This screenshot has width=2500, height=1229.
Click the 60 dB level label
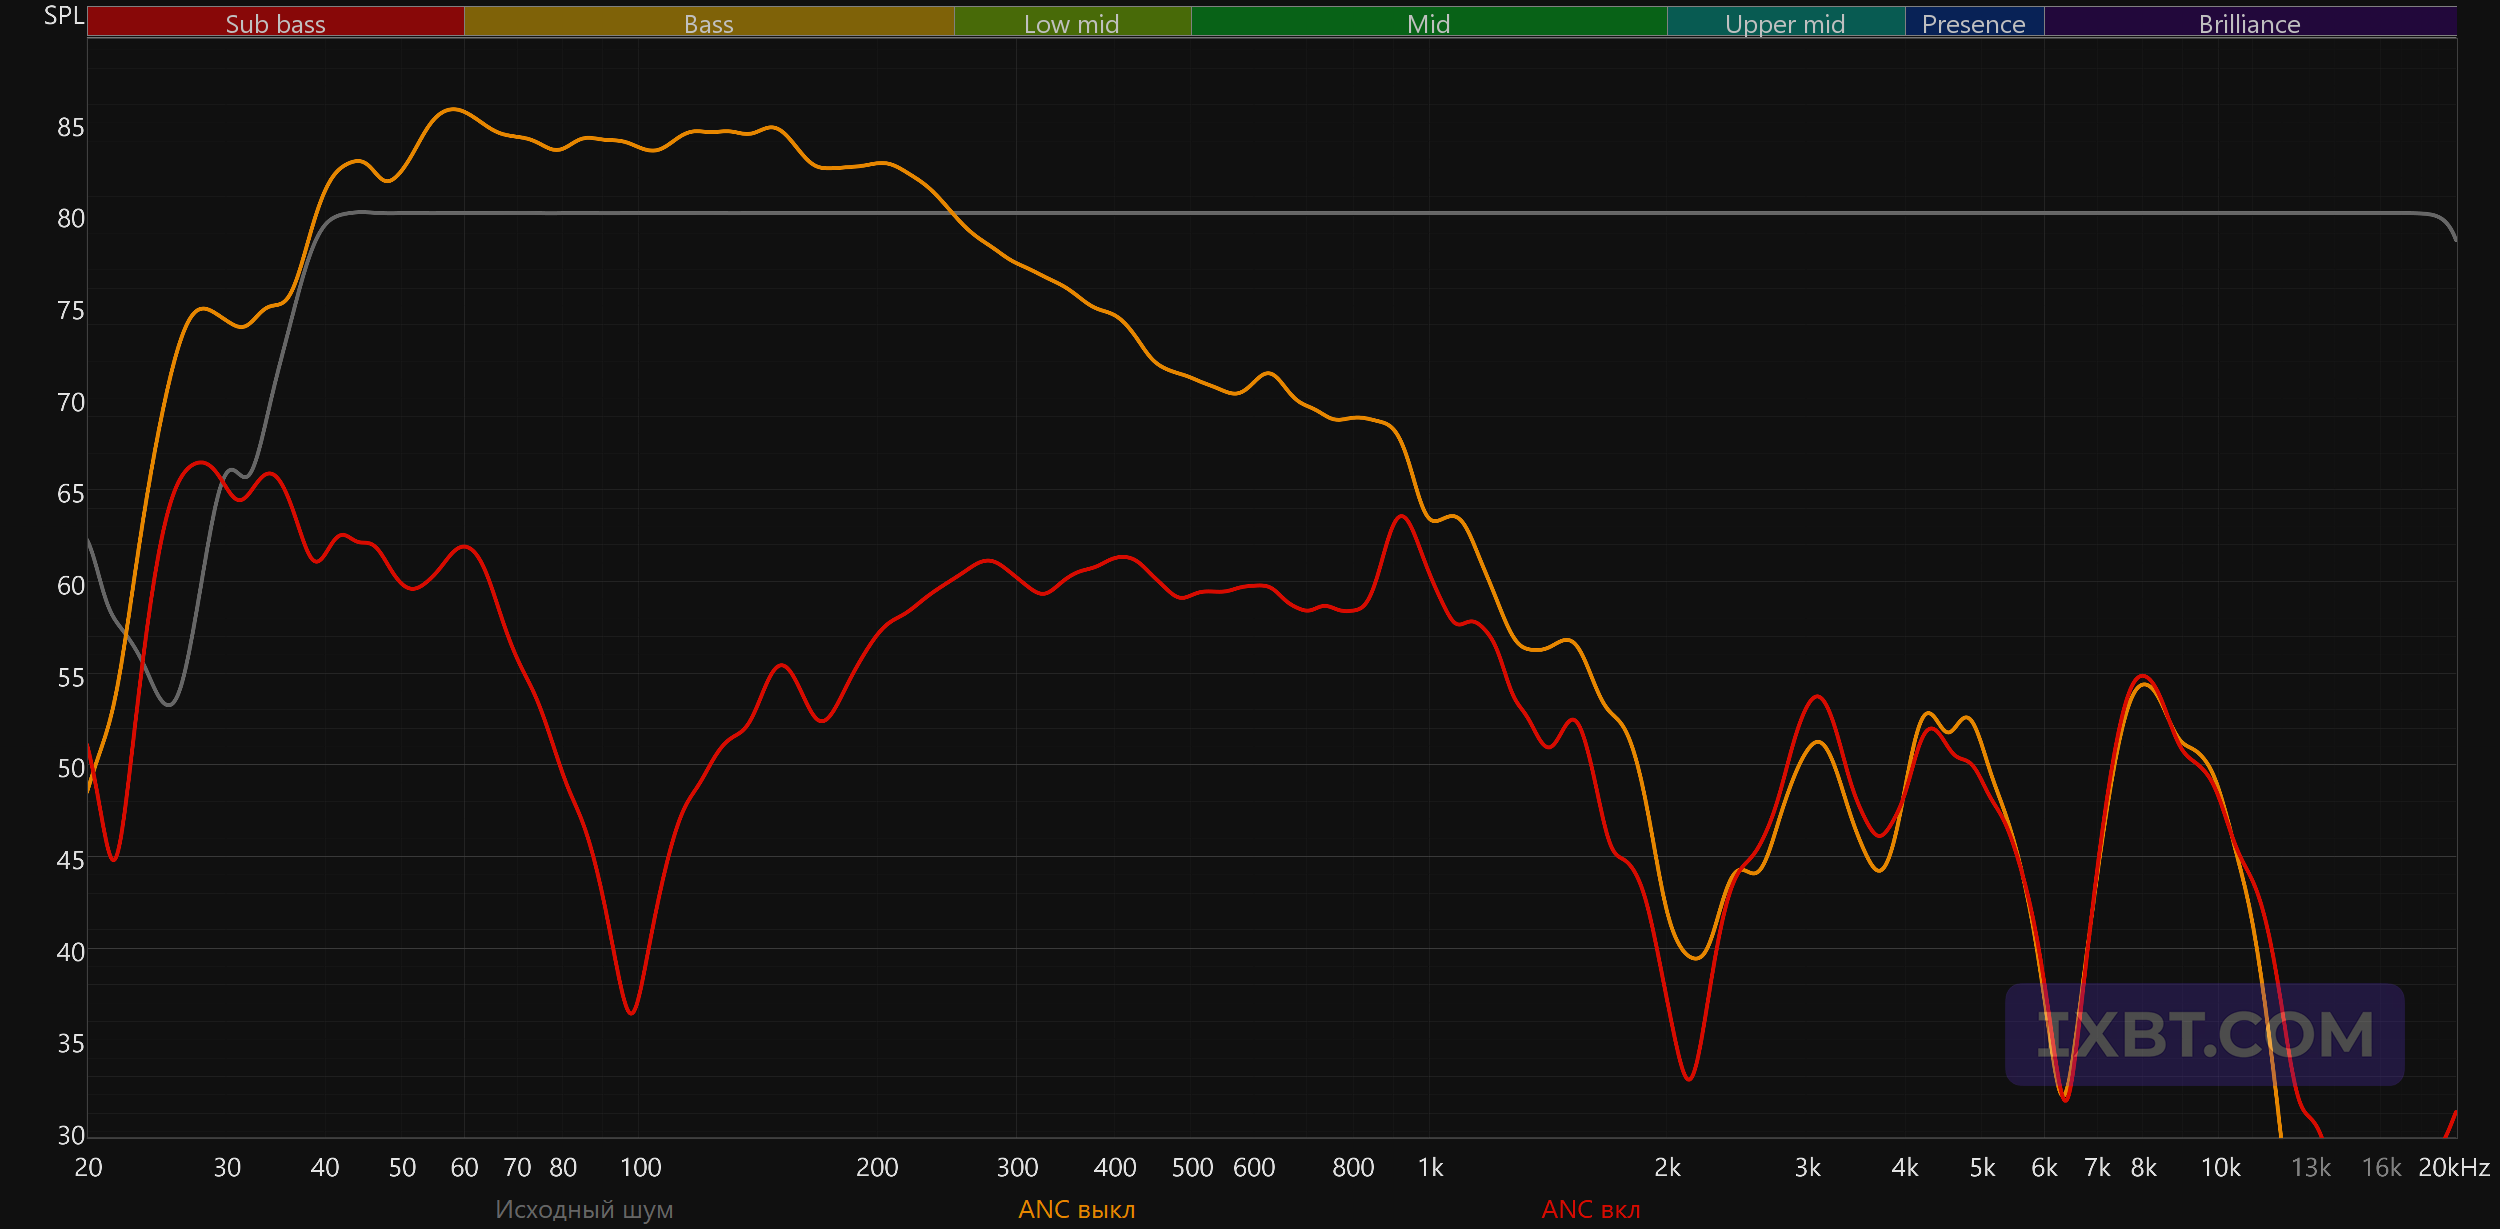coord(71,586)
